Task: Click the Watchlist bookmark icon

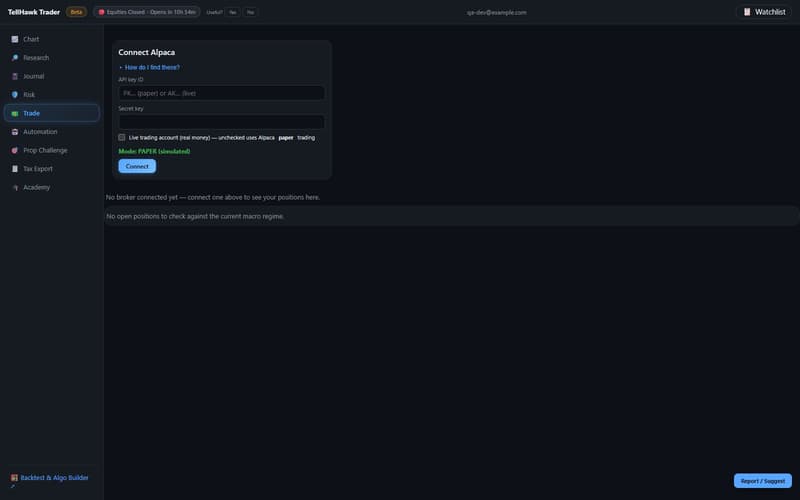Action: click(747, 12)
